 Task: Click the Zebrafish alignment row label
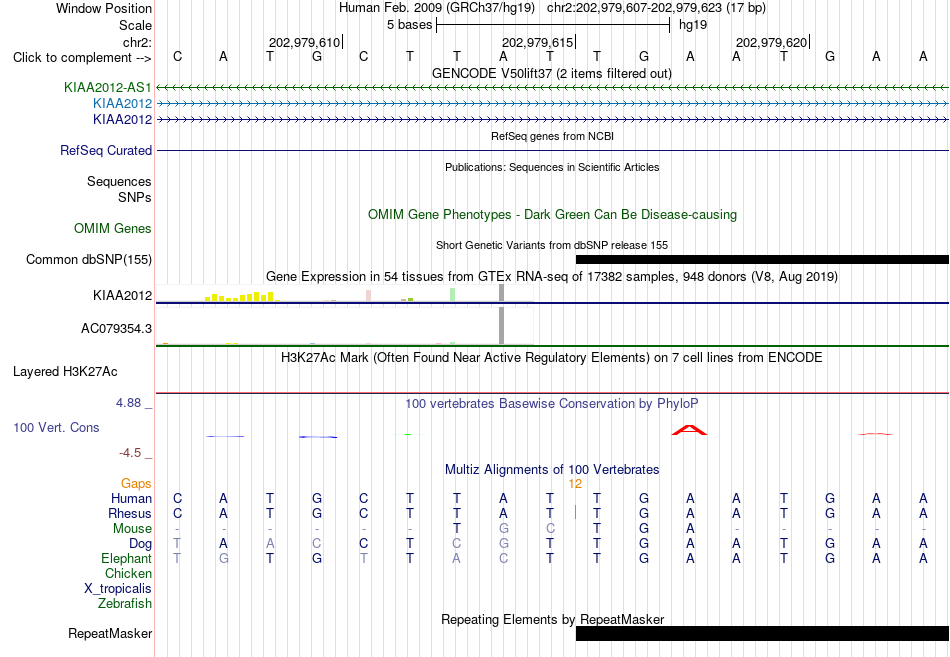125,604
